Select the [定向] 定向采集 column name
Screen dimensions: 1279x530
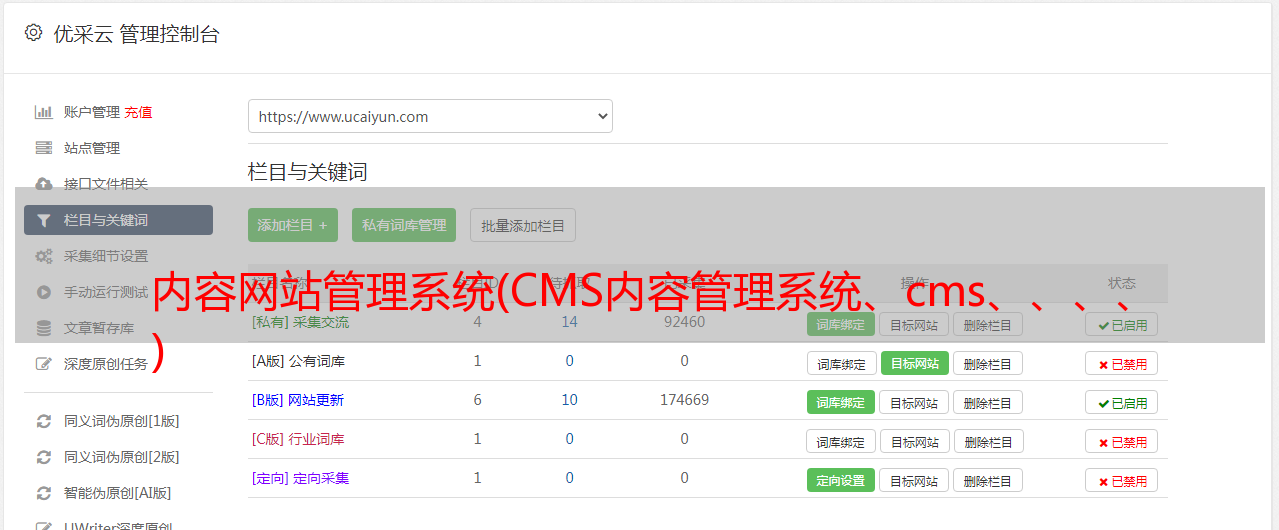point(301,478)
